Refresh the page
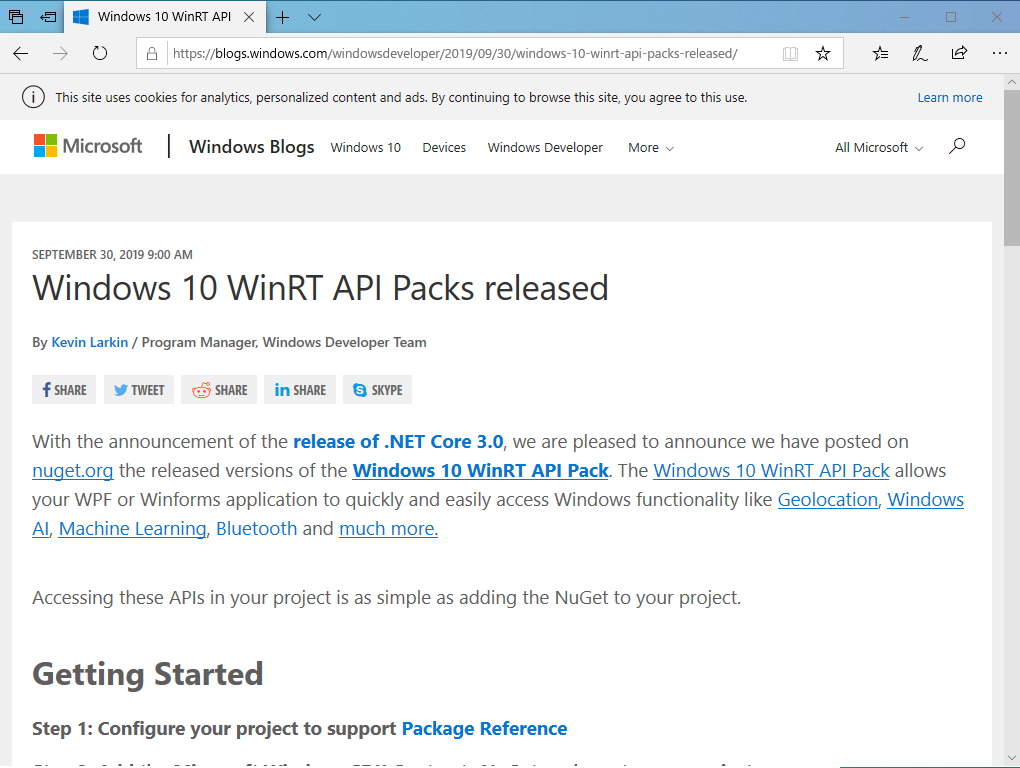 pyautogui.click(x=99, y=53)
